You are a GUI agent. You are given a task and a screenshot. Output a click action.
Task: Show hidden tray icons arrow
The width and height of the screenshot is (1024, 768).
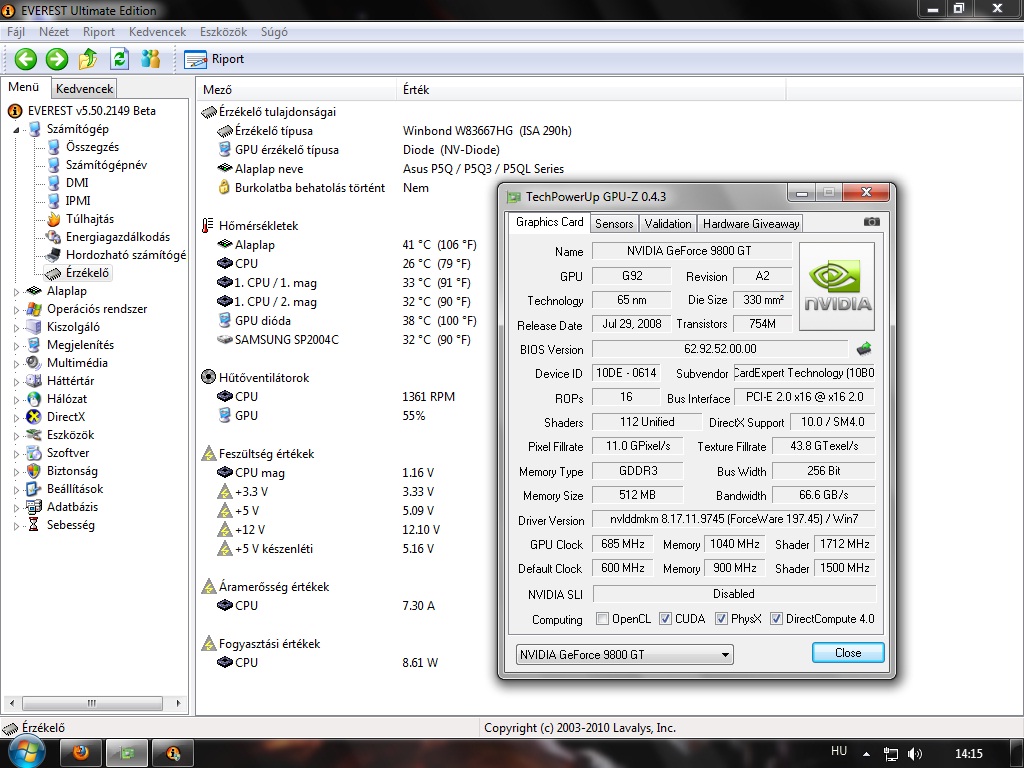(x=866, y=754)
